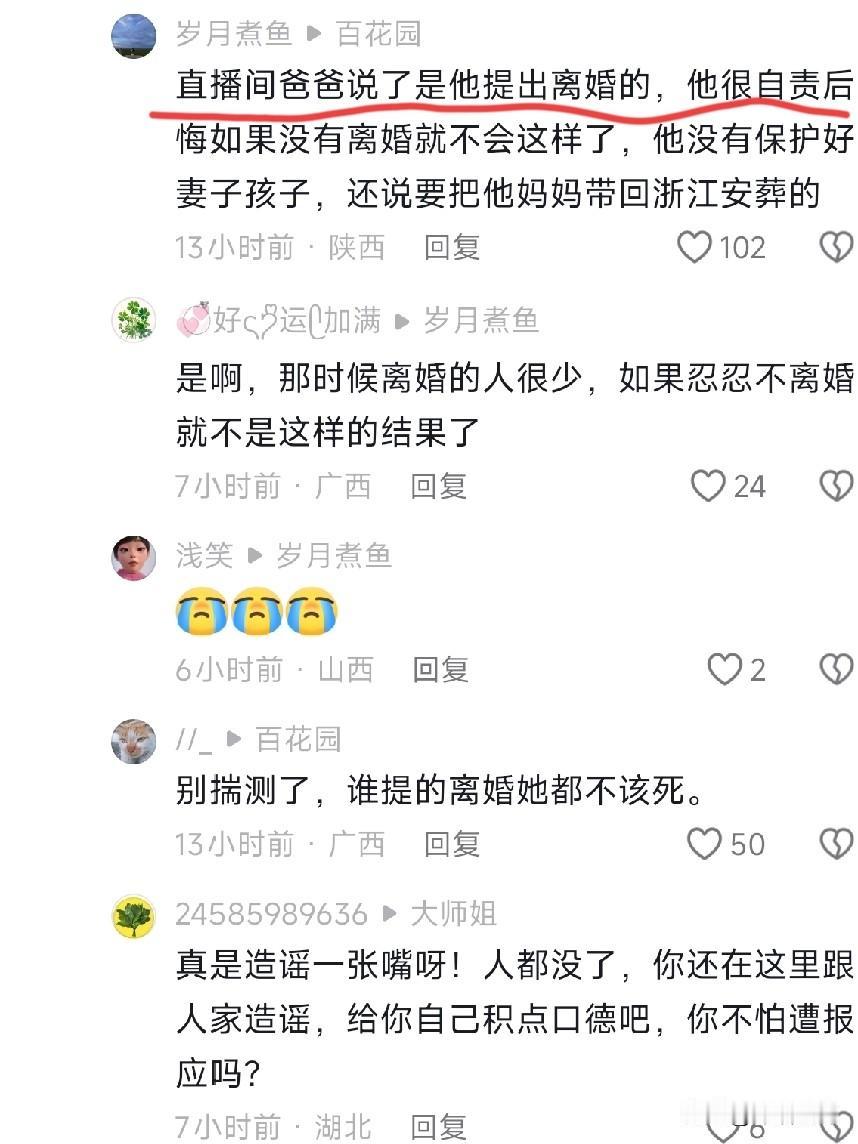Image resolution: width=858 pixels, height=1144 pixels.
Task: Open the 大师姐 reply target name
Action: click(x=454, y=914)
